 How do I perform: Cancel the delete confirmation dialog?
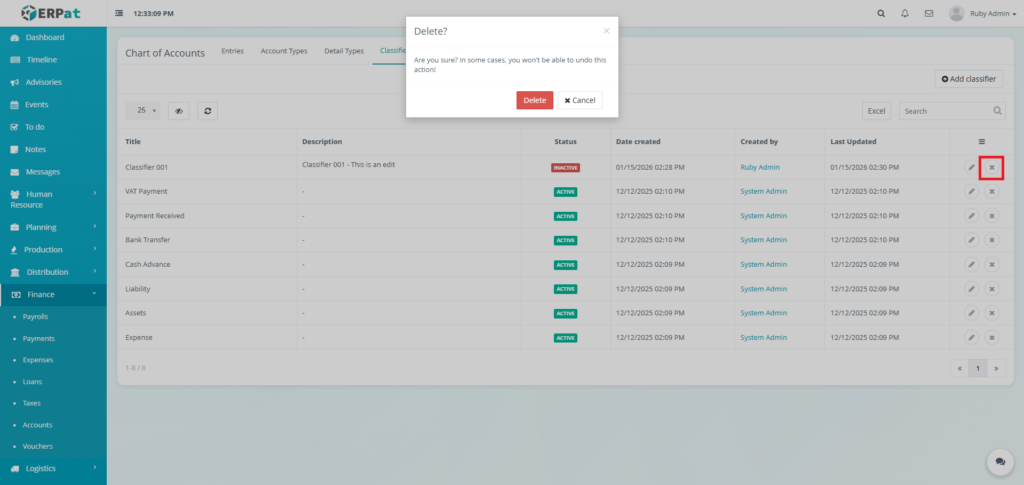pyautogui.click(x=580, y=100)
